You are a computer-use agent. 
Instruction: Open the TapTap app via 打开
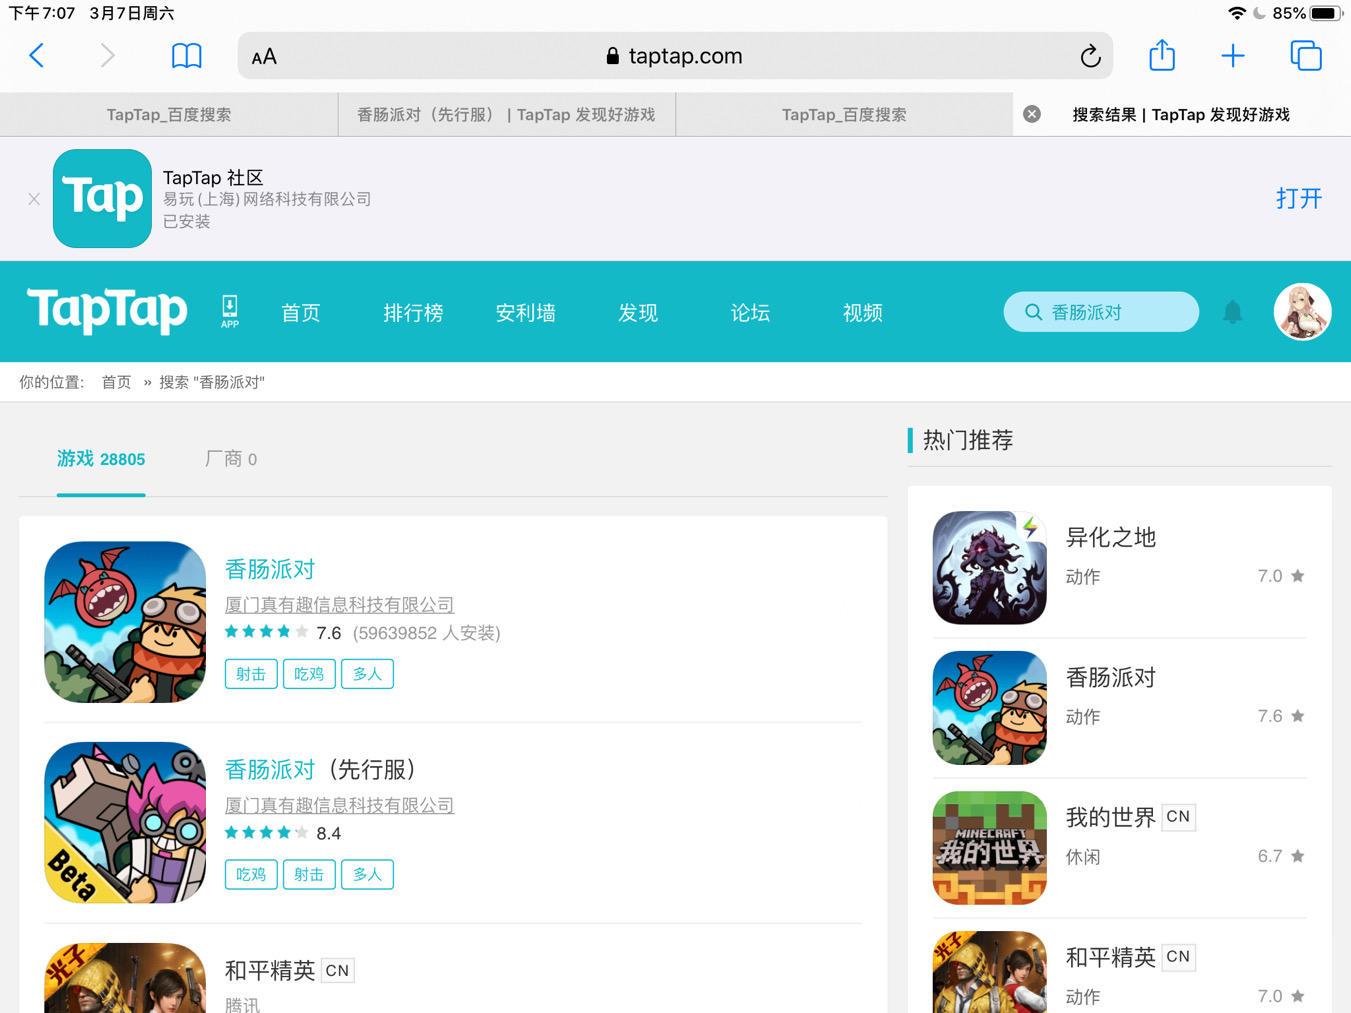1299,198
